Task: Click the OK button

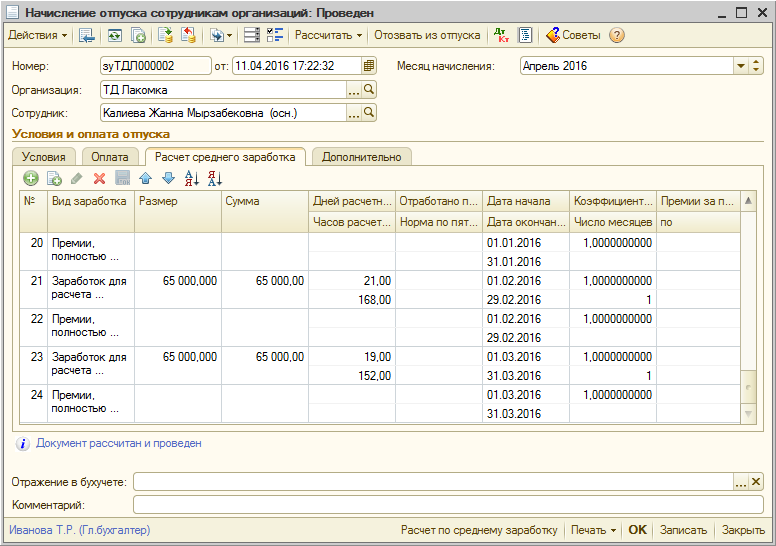Action: (637, 530)
